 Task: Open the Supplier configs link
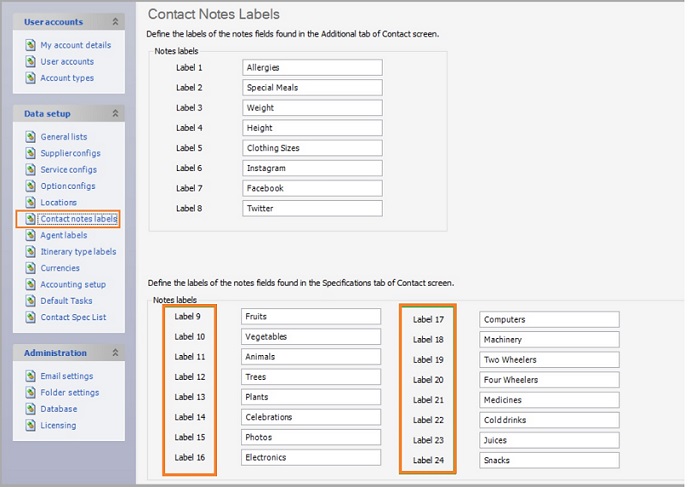[x=70, y=153]
